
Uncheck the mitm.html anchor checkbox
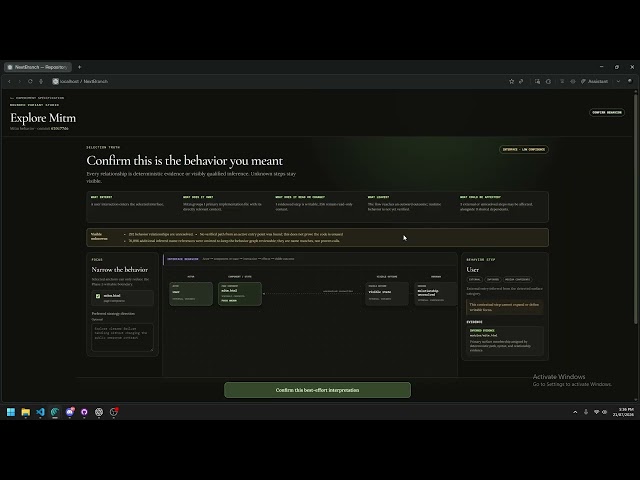[x=98, y=296]
